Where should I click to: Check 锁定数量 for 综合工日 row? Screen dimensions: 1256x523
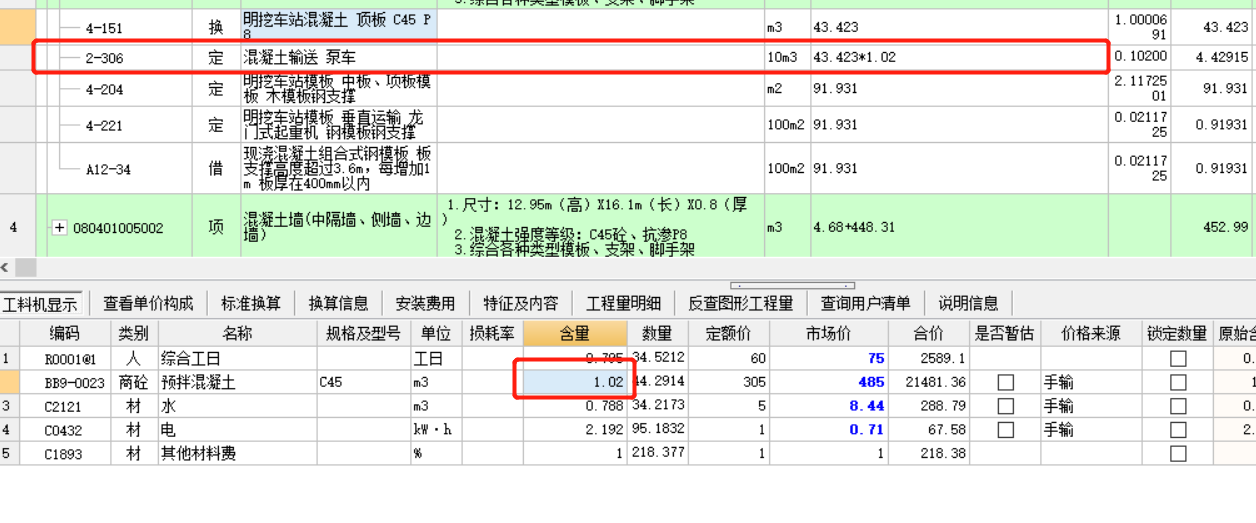[1178, 358]
